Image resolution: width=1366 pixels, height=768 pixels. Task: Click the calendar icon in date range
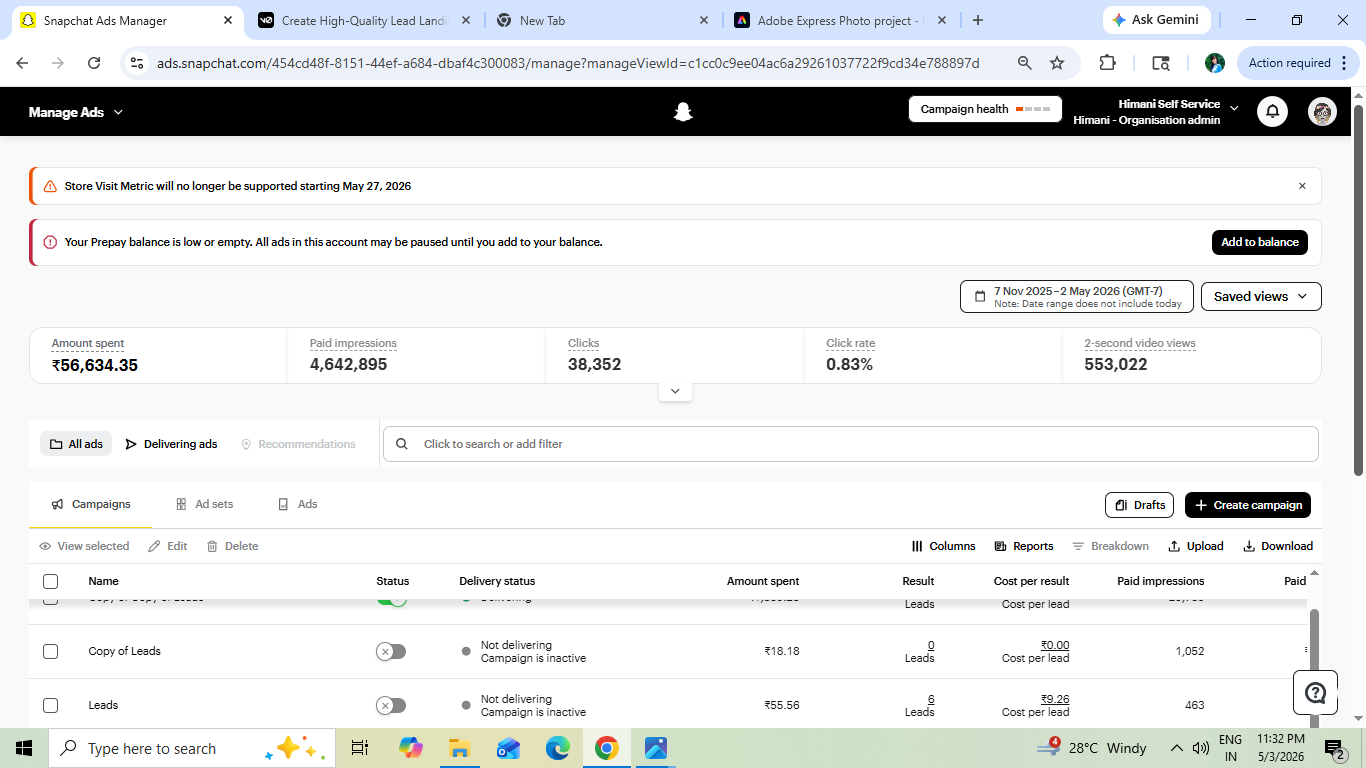[x=980, y=297]
